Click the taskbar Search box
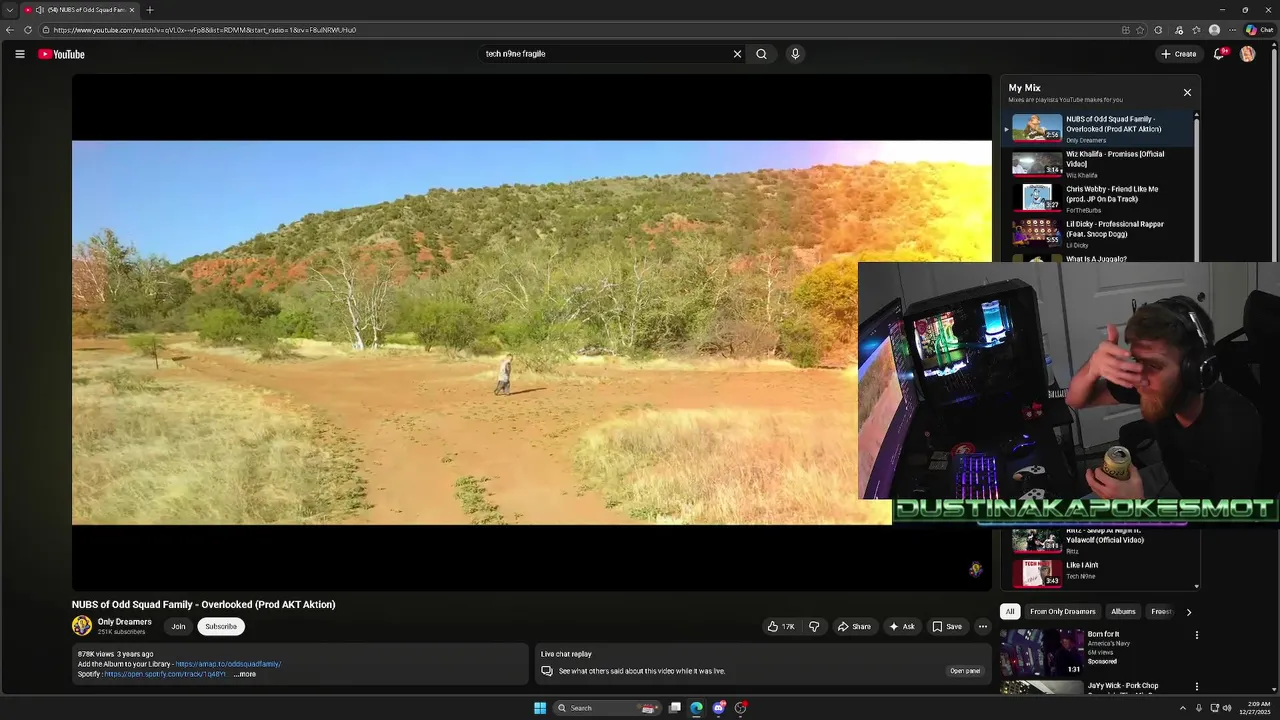The height and width of the screenshot is (720, 1280). click(607, 708)
